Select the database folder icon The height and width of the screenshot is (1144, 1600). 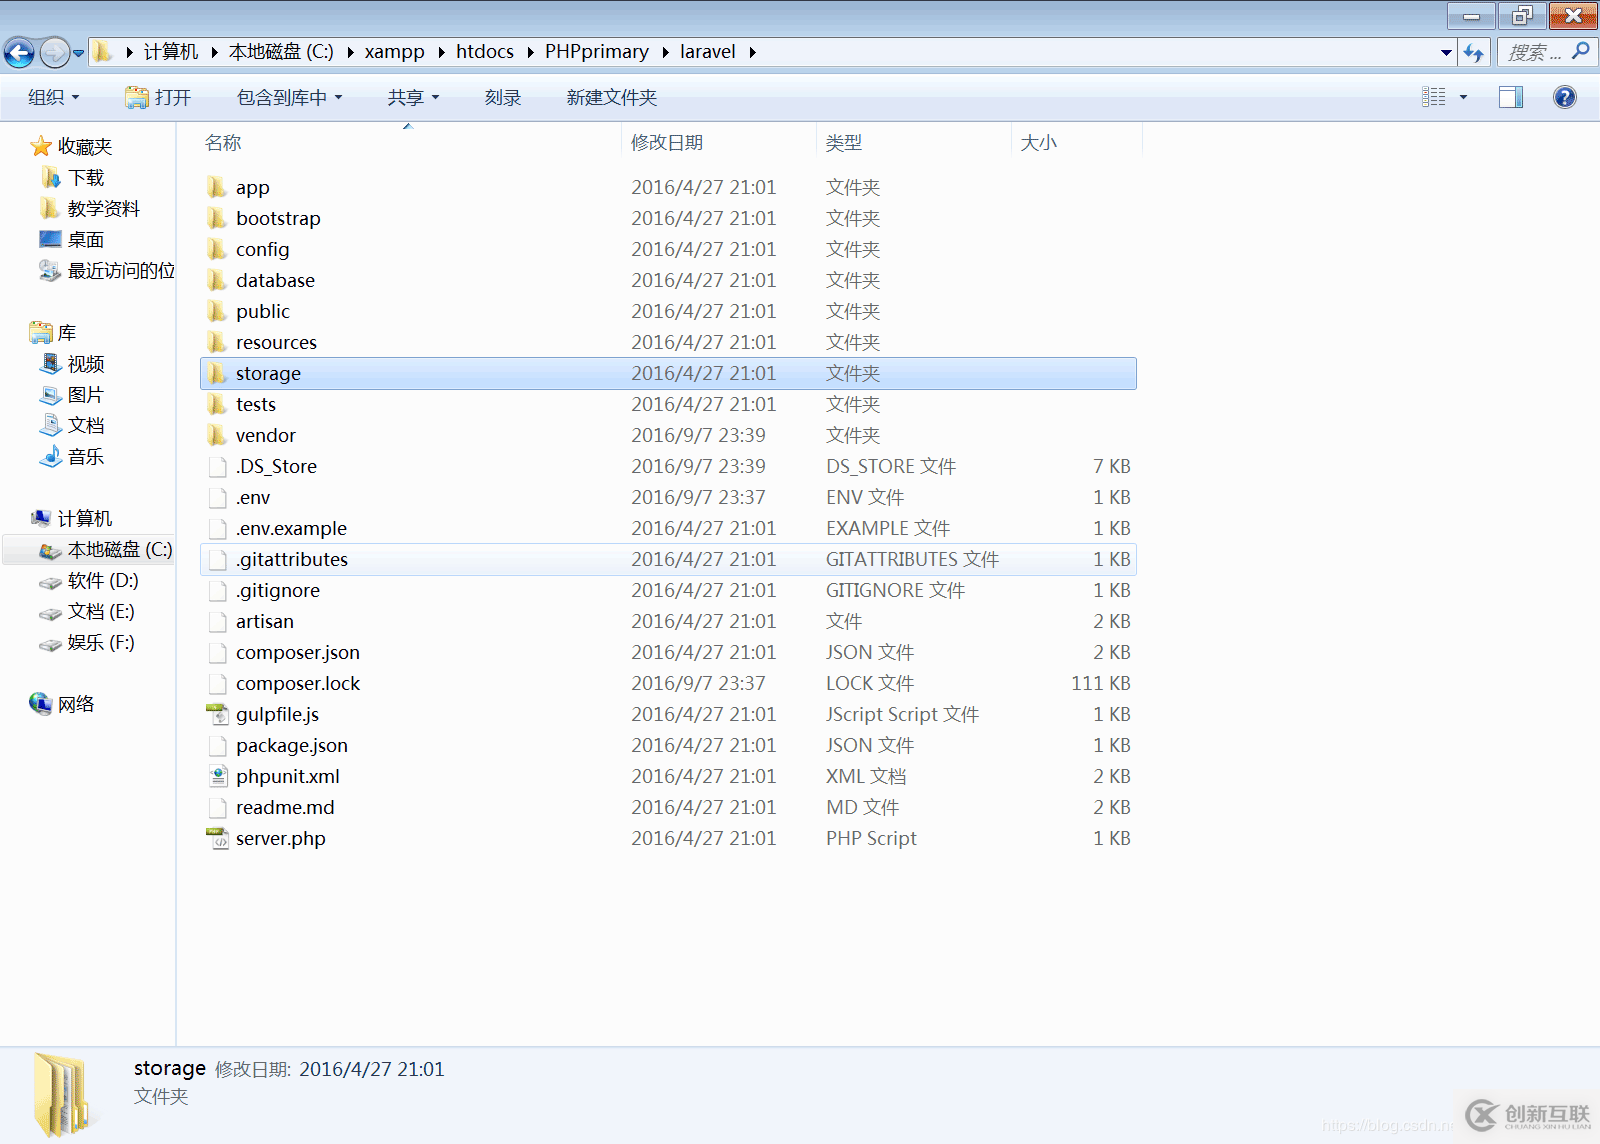217,280
